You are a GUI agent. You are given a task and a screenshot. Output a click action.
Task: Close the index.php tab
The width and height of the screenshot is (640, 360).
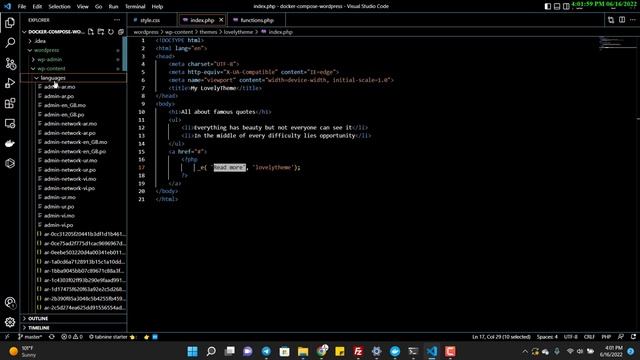click(221, 20)
